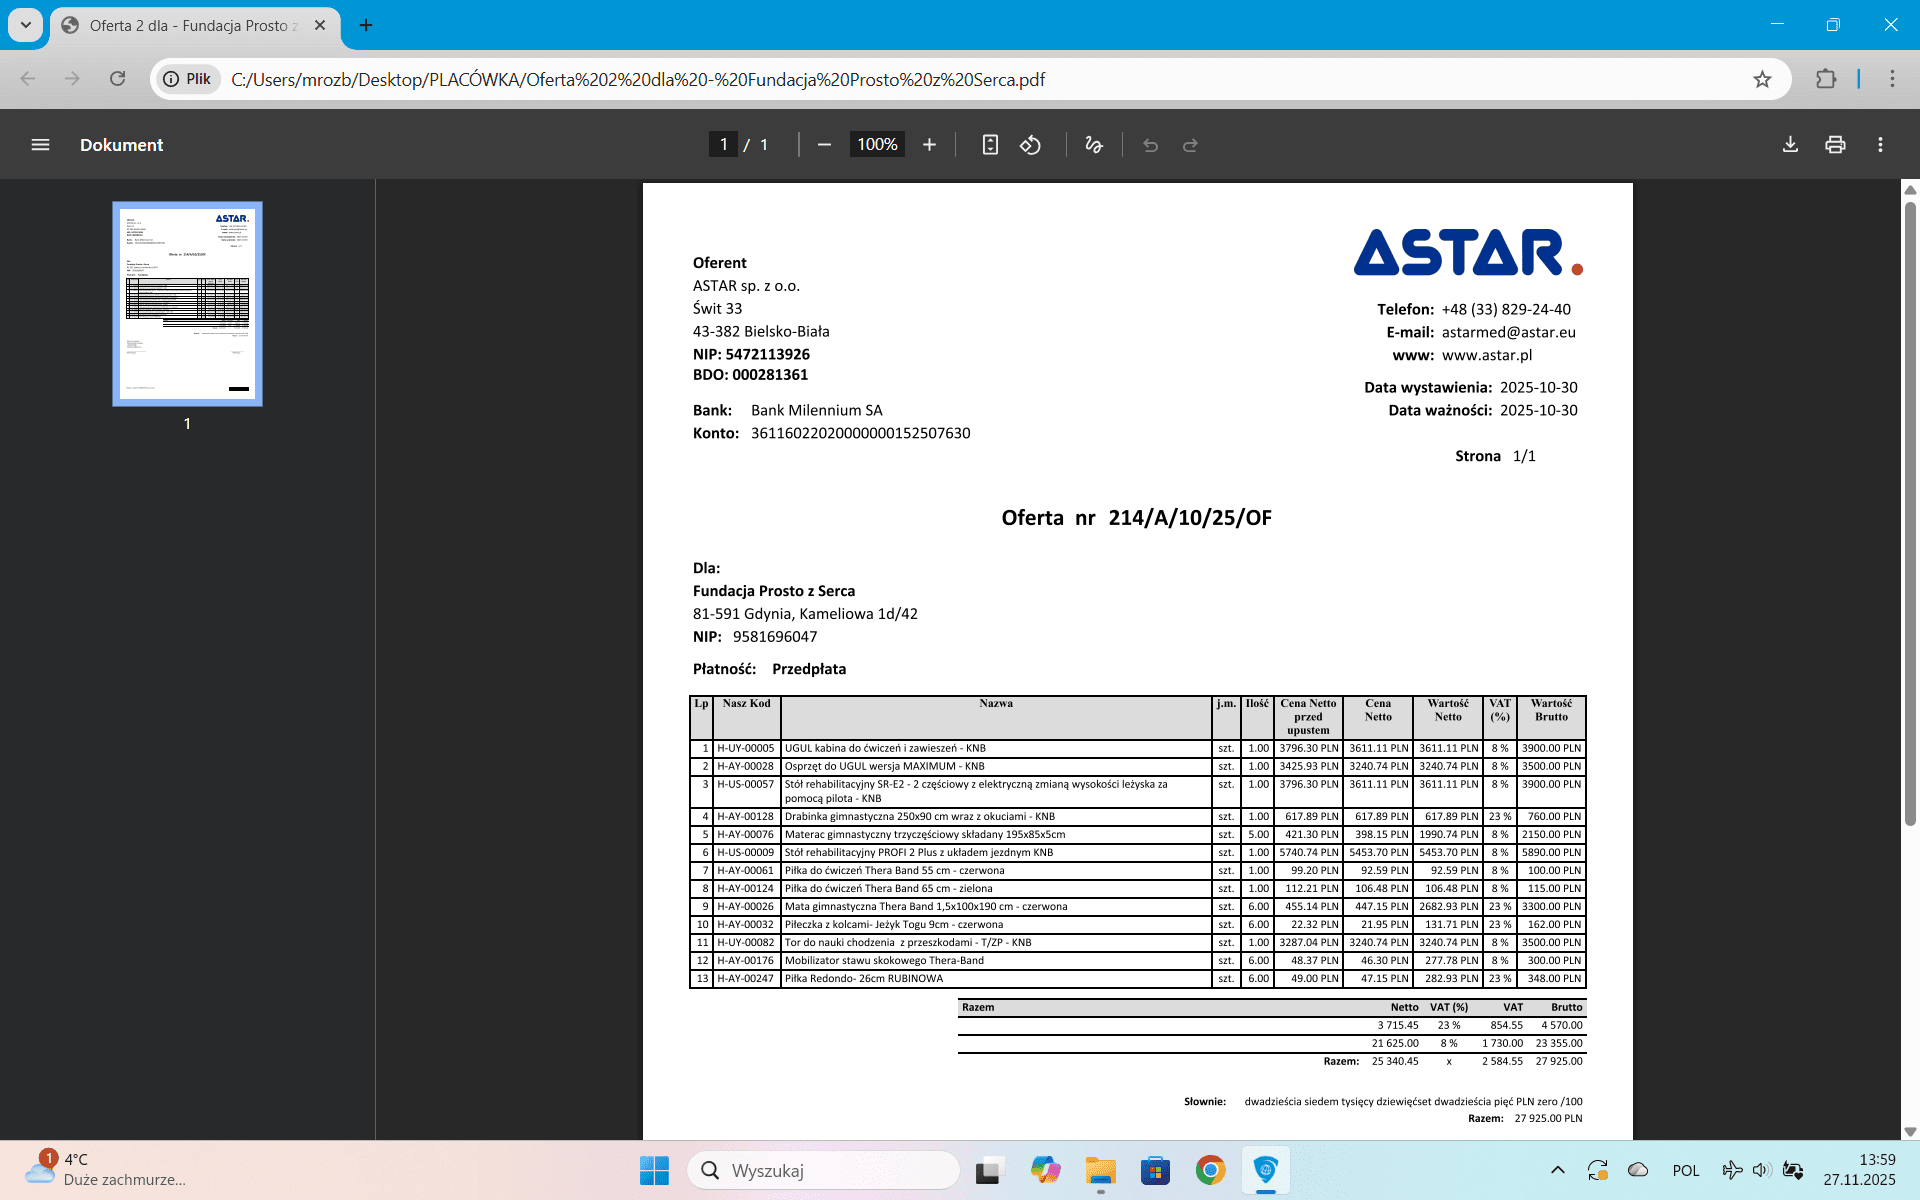Open the browser extensions menu
The image size is (1920, 1200).
pyautogui.click(x=1826, y=79)
